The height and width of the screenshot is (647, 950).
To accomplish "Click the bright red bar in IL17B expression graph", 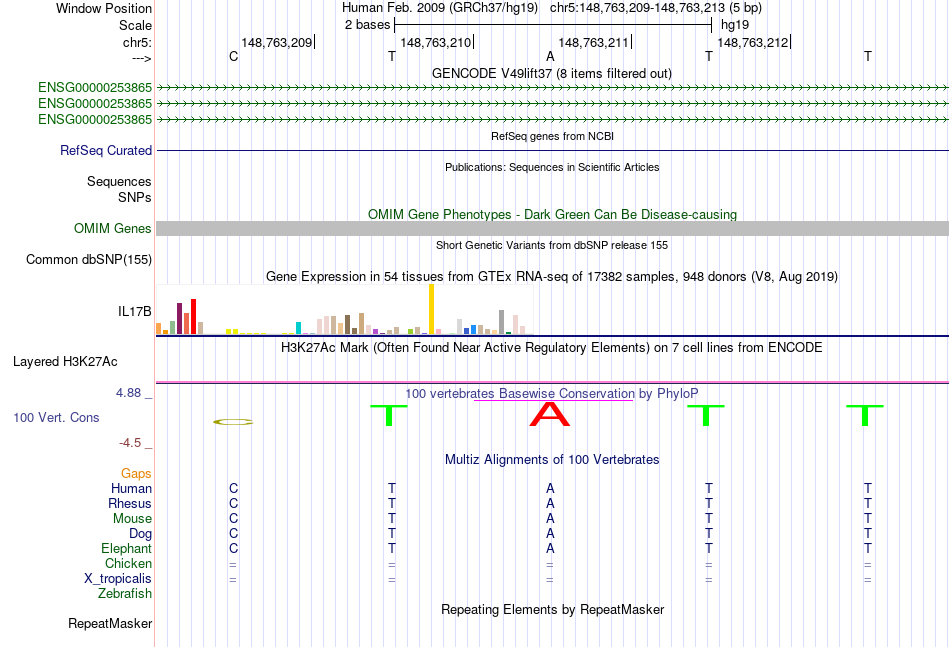I will [193, 316].
